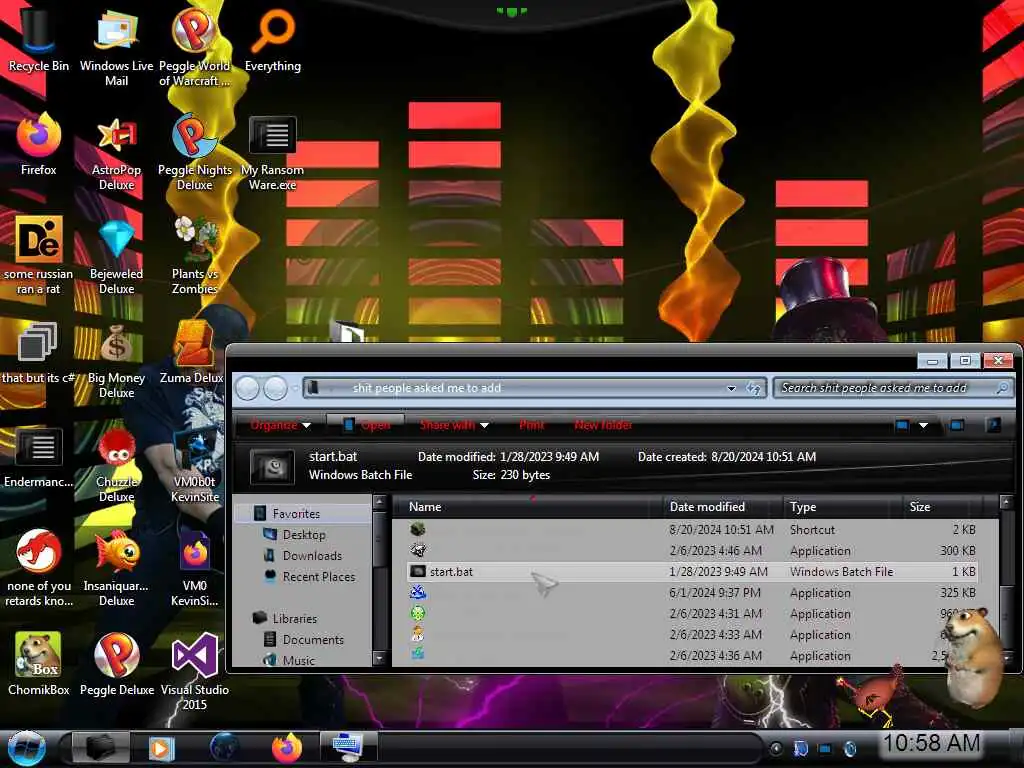Expand the Organize dropdown menu

click(280, 425)
